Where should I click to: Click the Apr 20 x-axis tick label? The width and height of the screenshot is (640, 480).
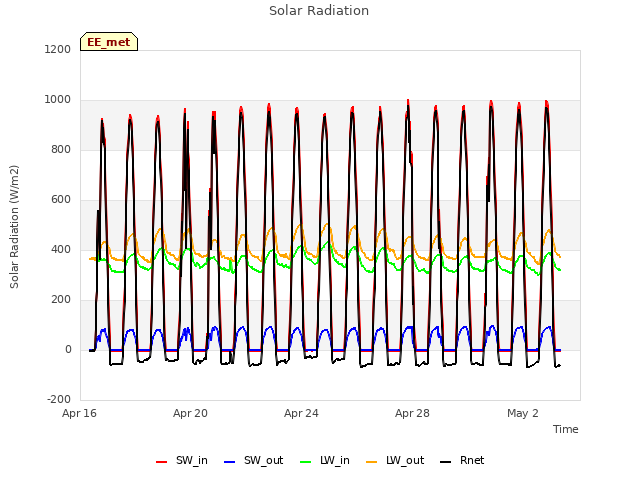tap(190, 413)
